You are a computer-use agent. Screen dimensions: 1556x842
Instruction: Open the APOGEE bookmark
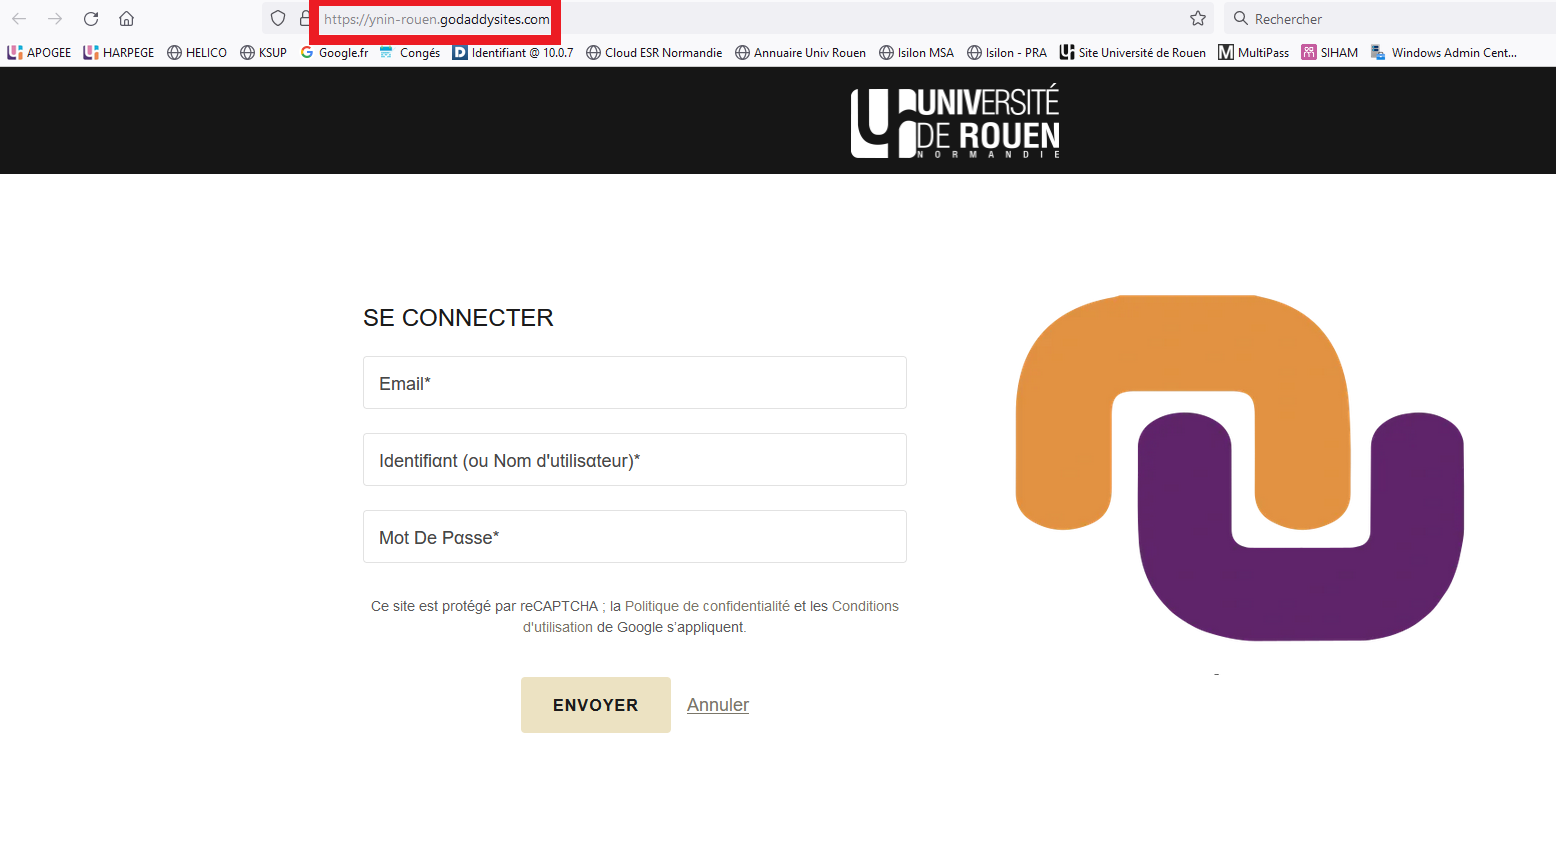[40, 53]
